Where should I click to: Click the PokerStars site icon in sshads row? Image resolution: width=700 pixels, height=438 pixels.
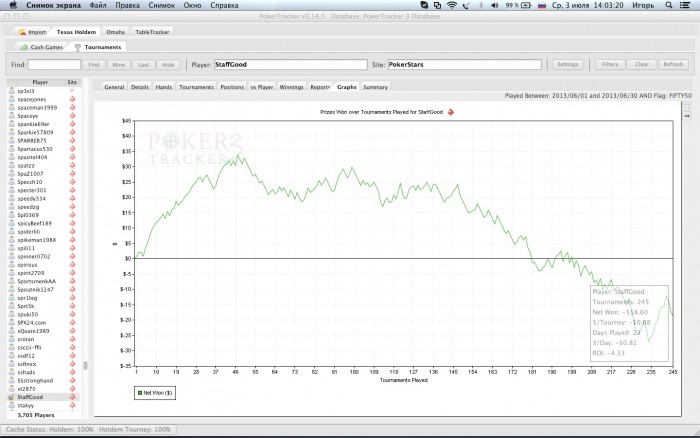tap(72, 372)
